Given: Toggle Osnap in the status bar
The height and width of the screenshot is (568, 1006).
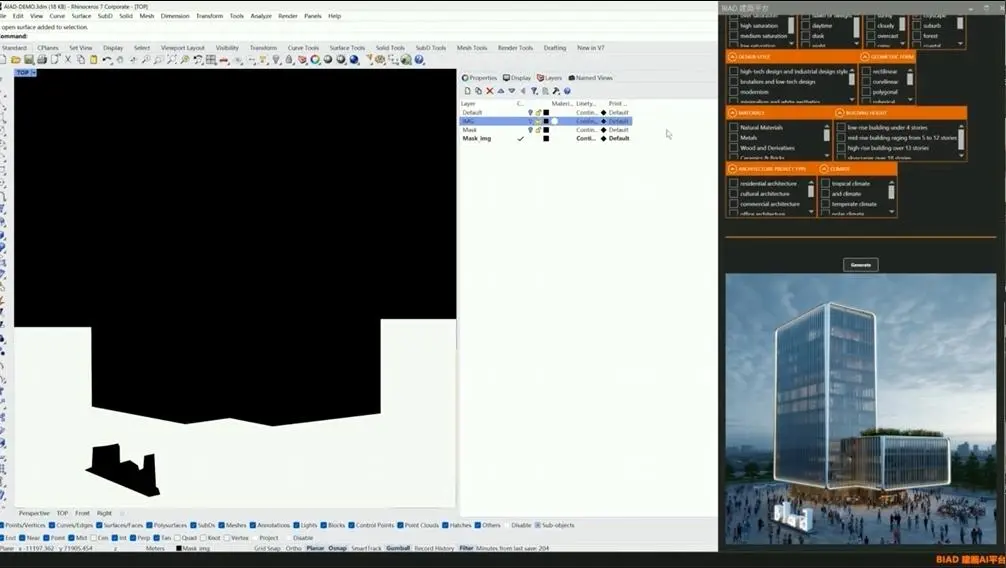Looking at the screenshot, I should [x=338, y=548].
